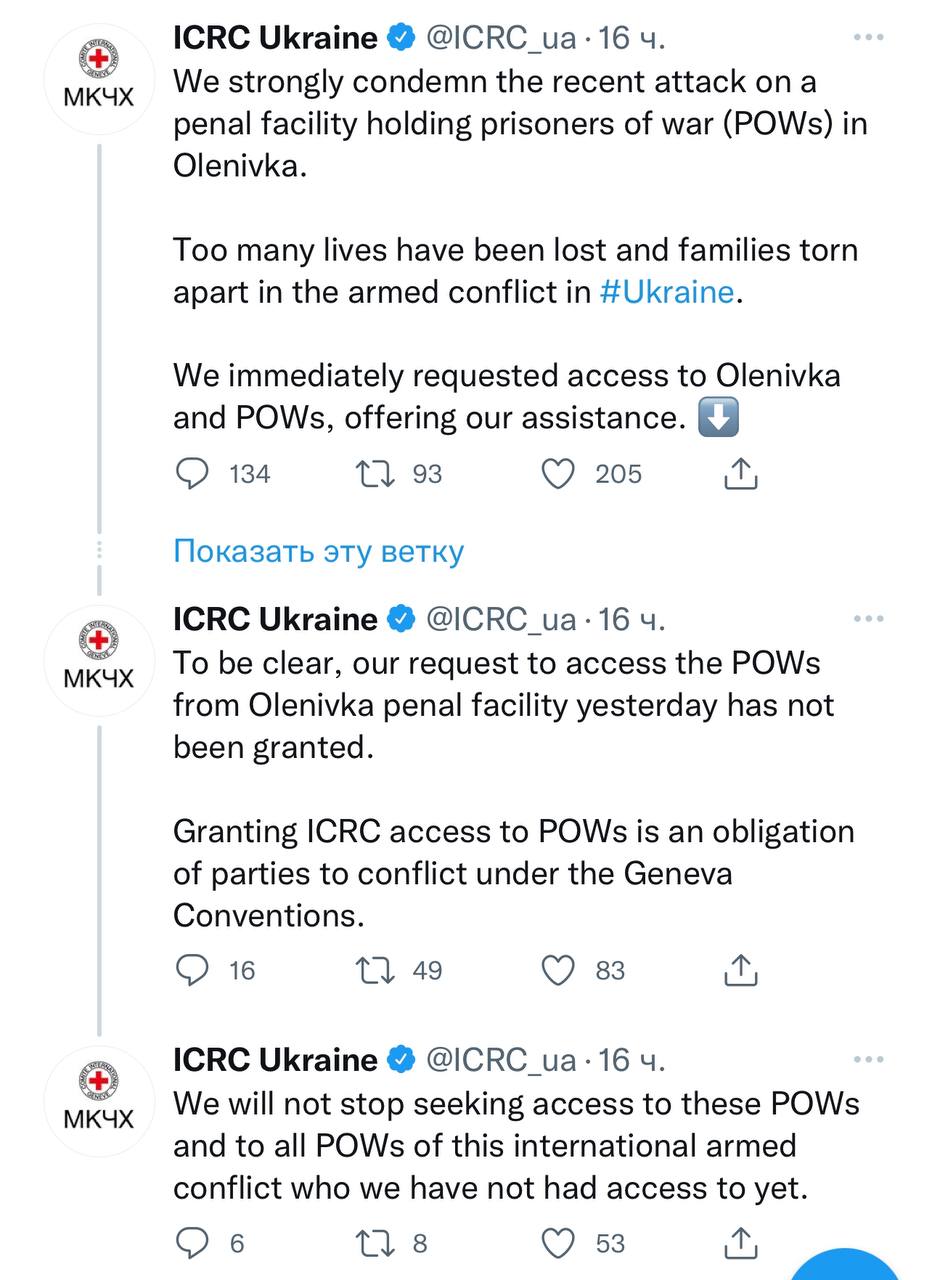Like the tweet with 83 likes

pyautogui.click(x=558, y=970)
